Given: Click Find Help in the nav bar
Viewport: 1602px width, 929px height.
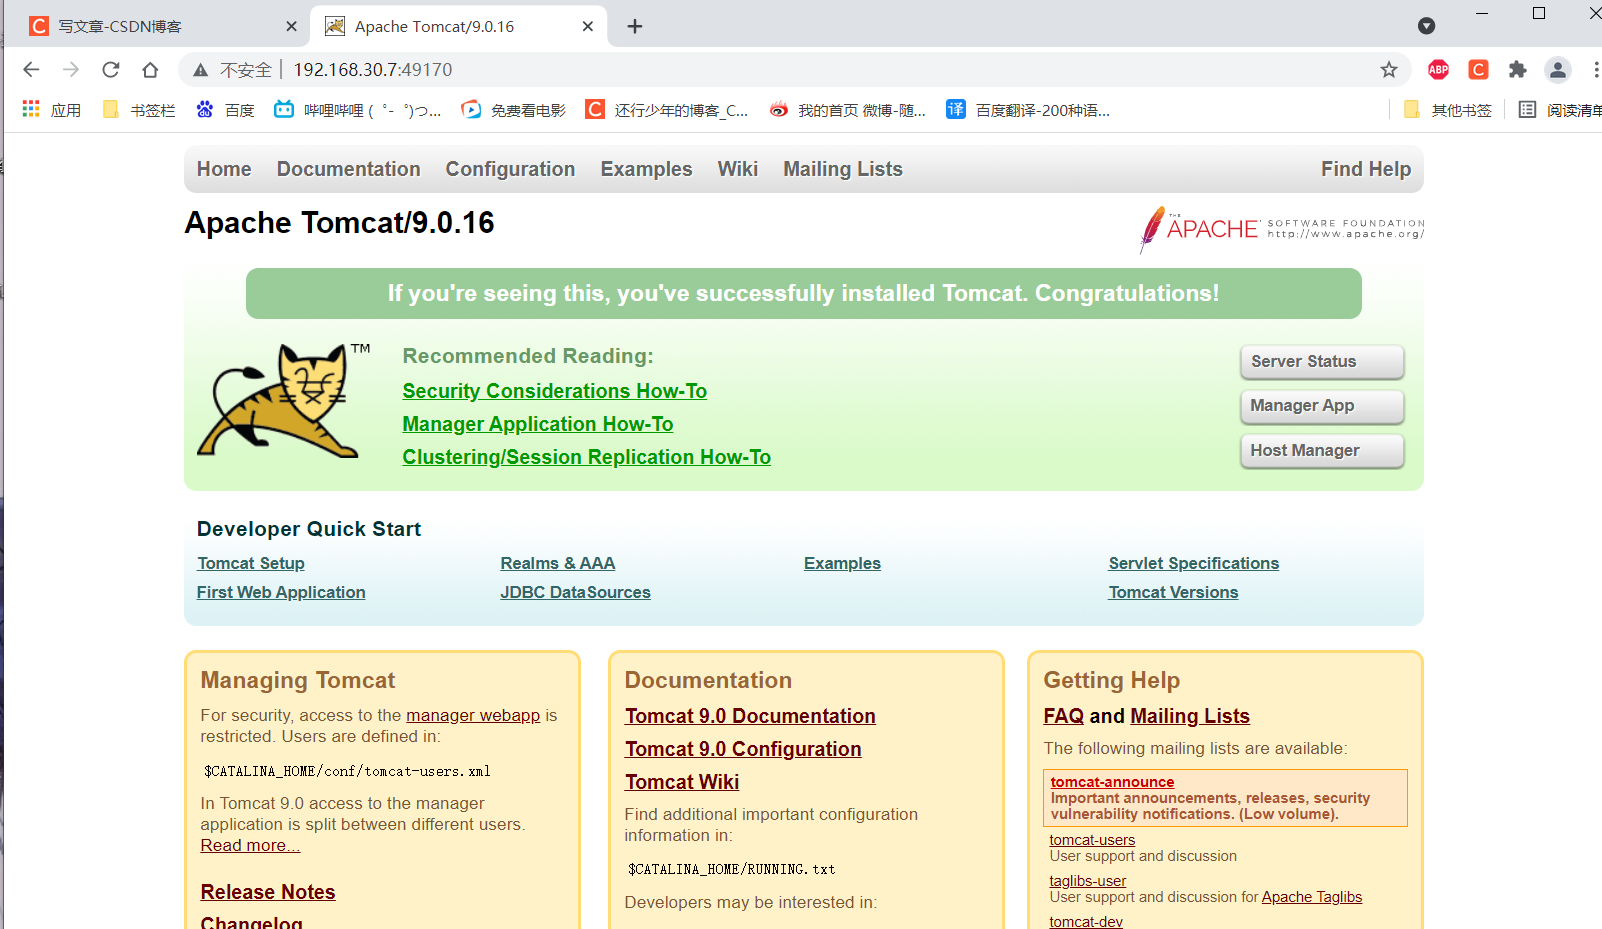Looking at the screenshot, I should 1366,169.
